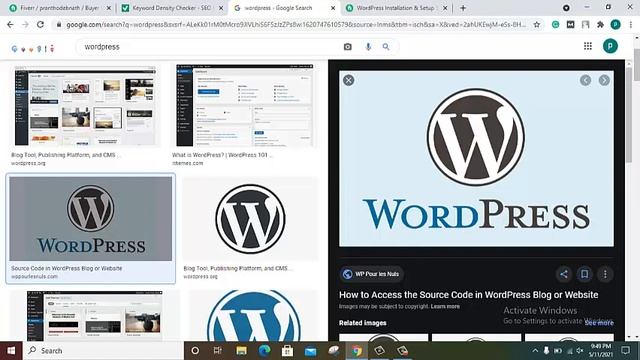640x360 pixels.
Task: Open the Windows Start menu
Action: coord(11,351)
